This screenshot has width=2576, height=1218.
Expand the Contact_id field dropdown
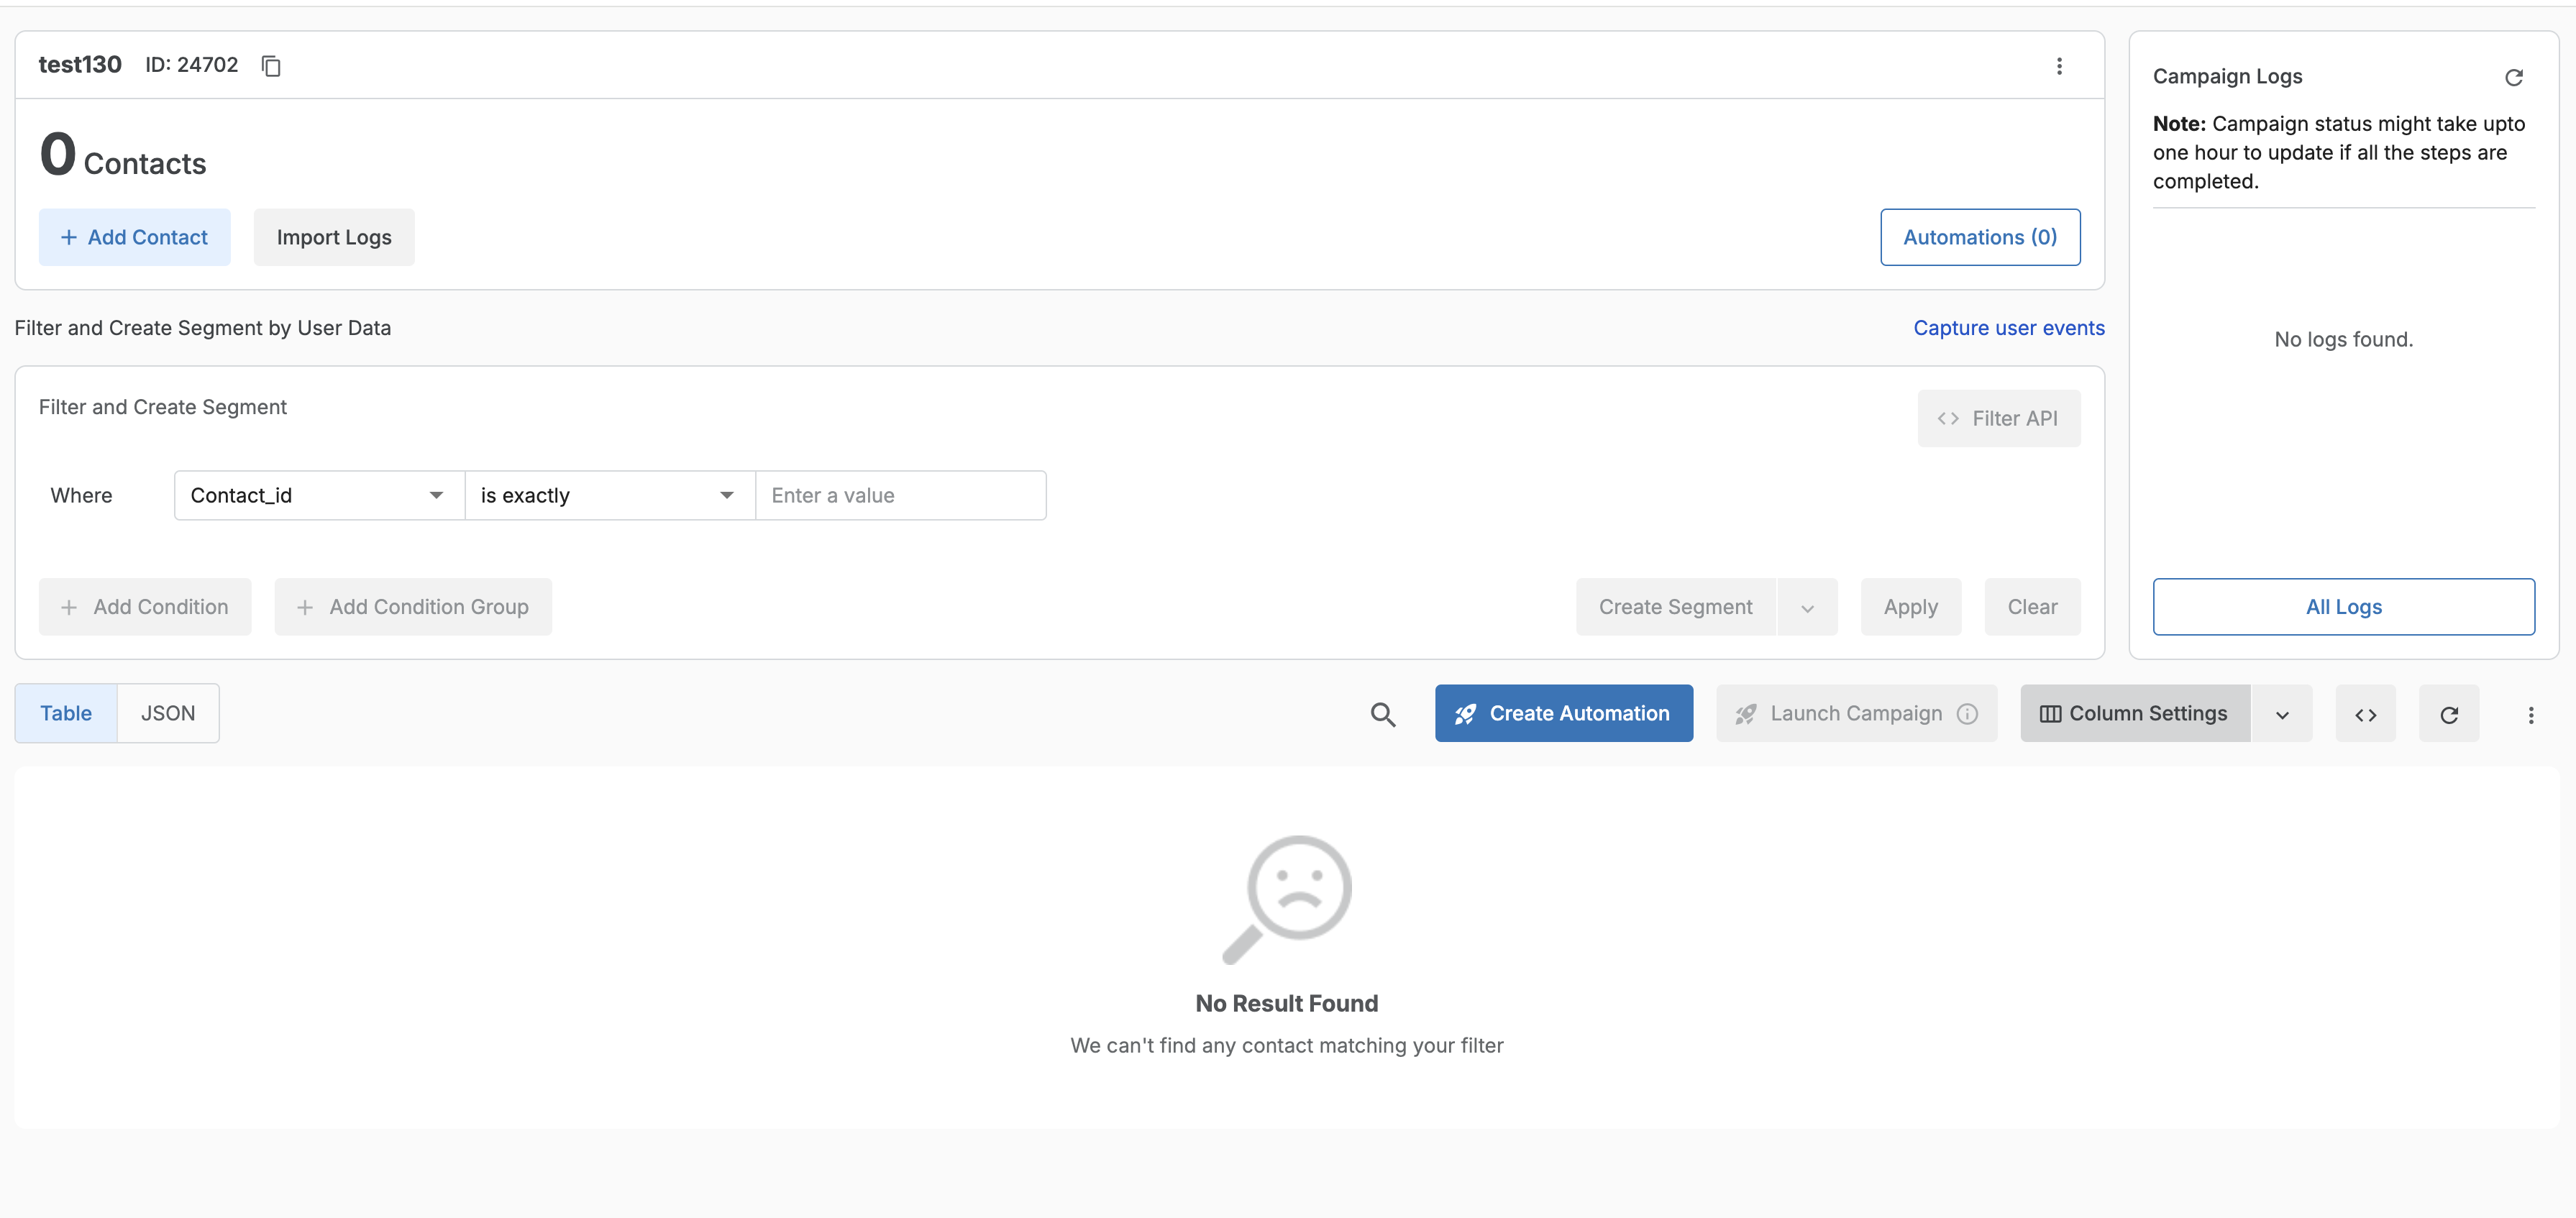436,496
